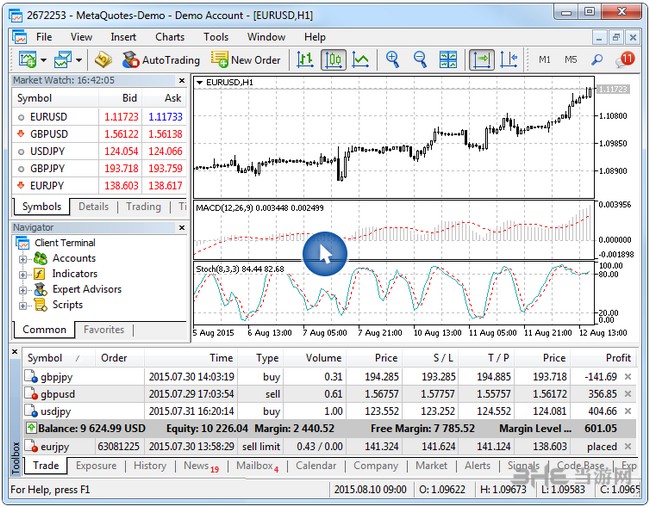
Task: Click the Accounts people icon
Action: point(40,258)
